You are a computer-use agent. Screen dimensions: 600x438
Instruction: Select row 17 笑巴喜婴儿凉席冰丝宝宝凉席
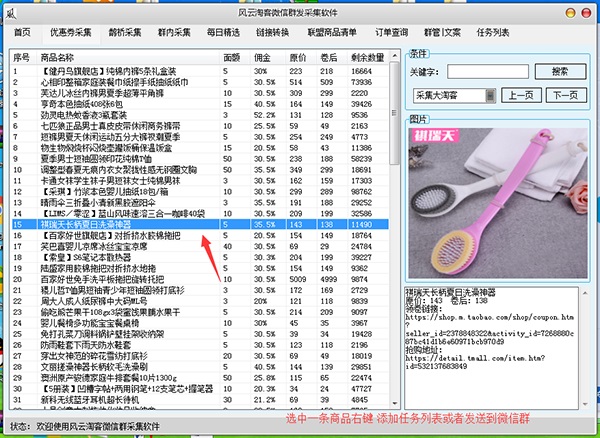click(199, 246)
